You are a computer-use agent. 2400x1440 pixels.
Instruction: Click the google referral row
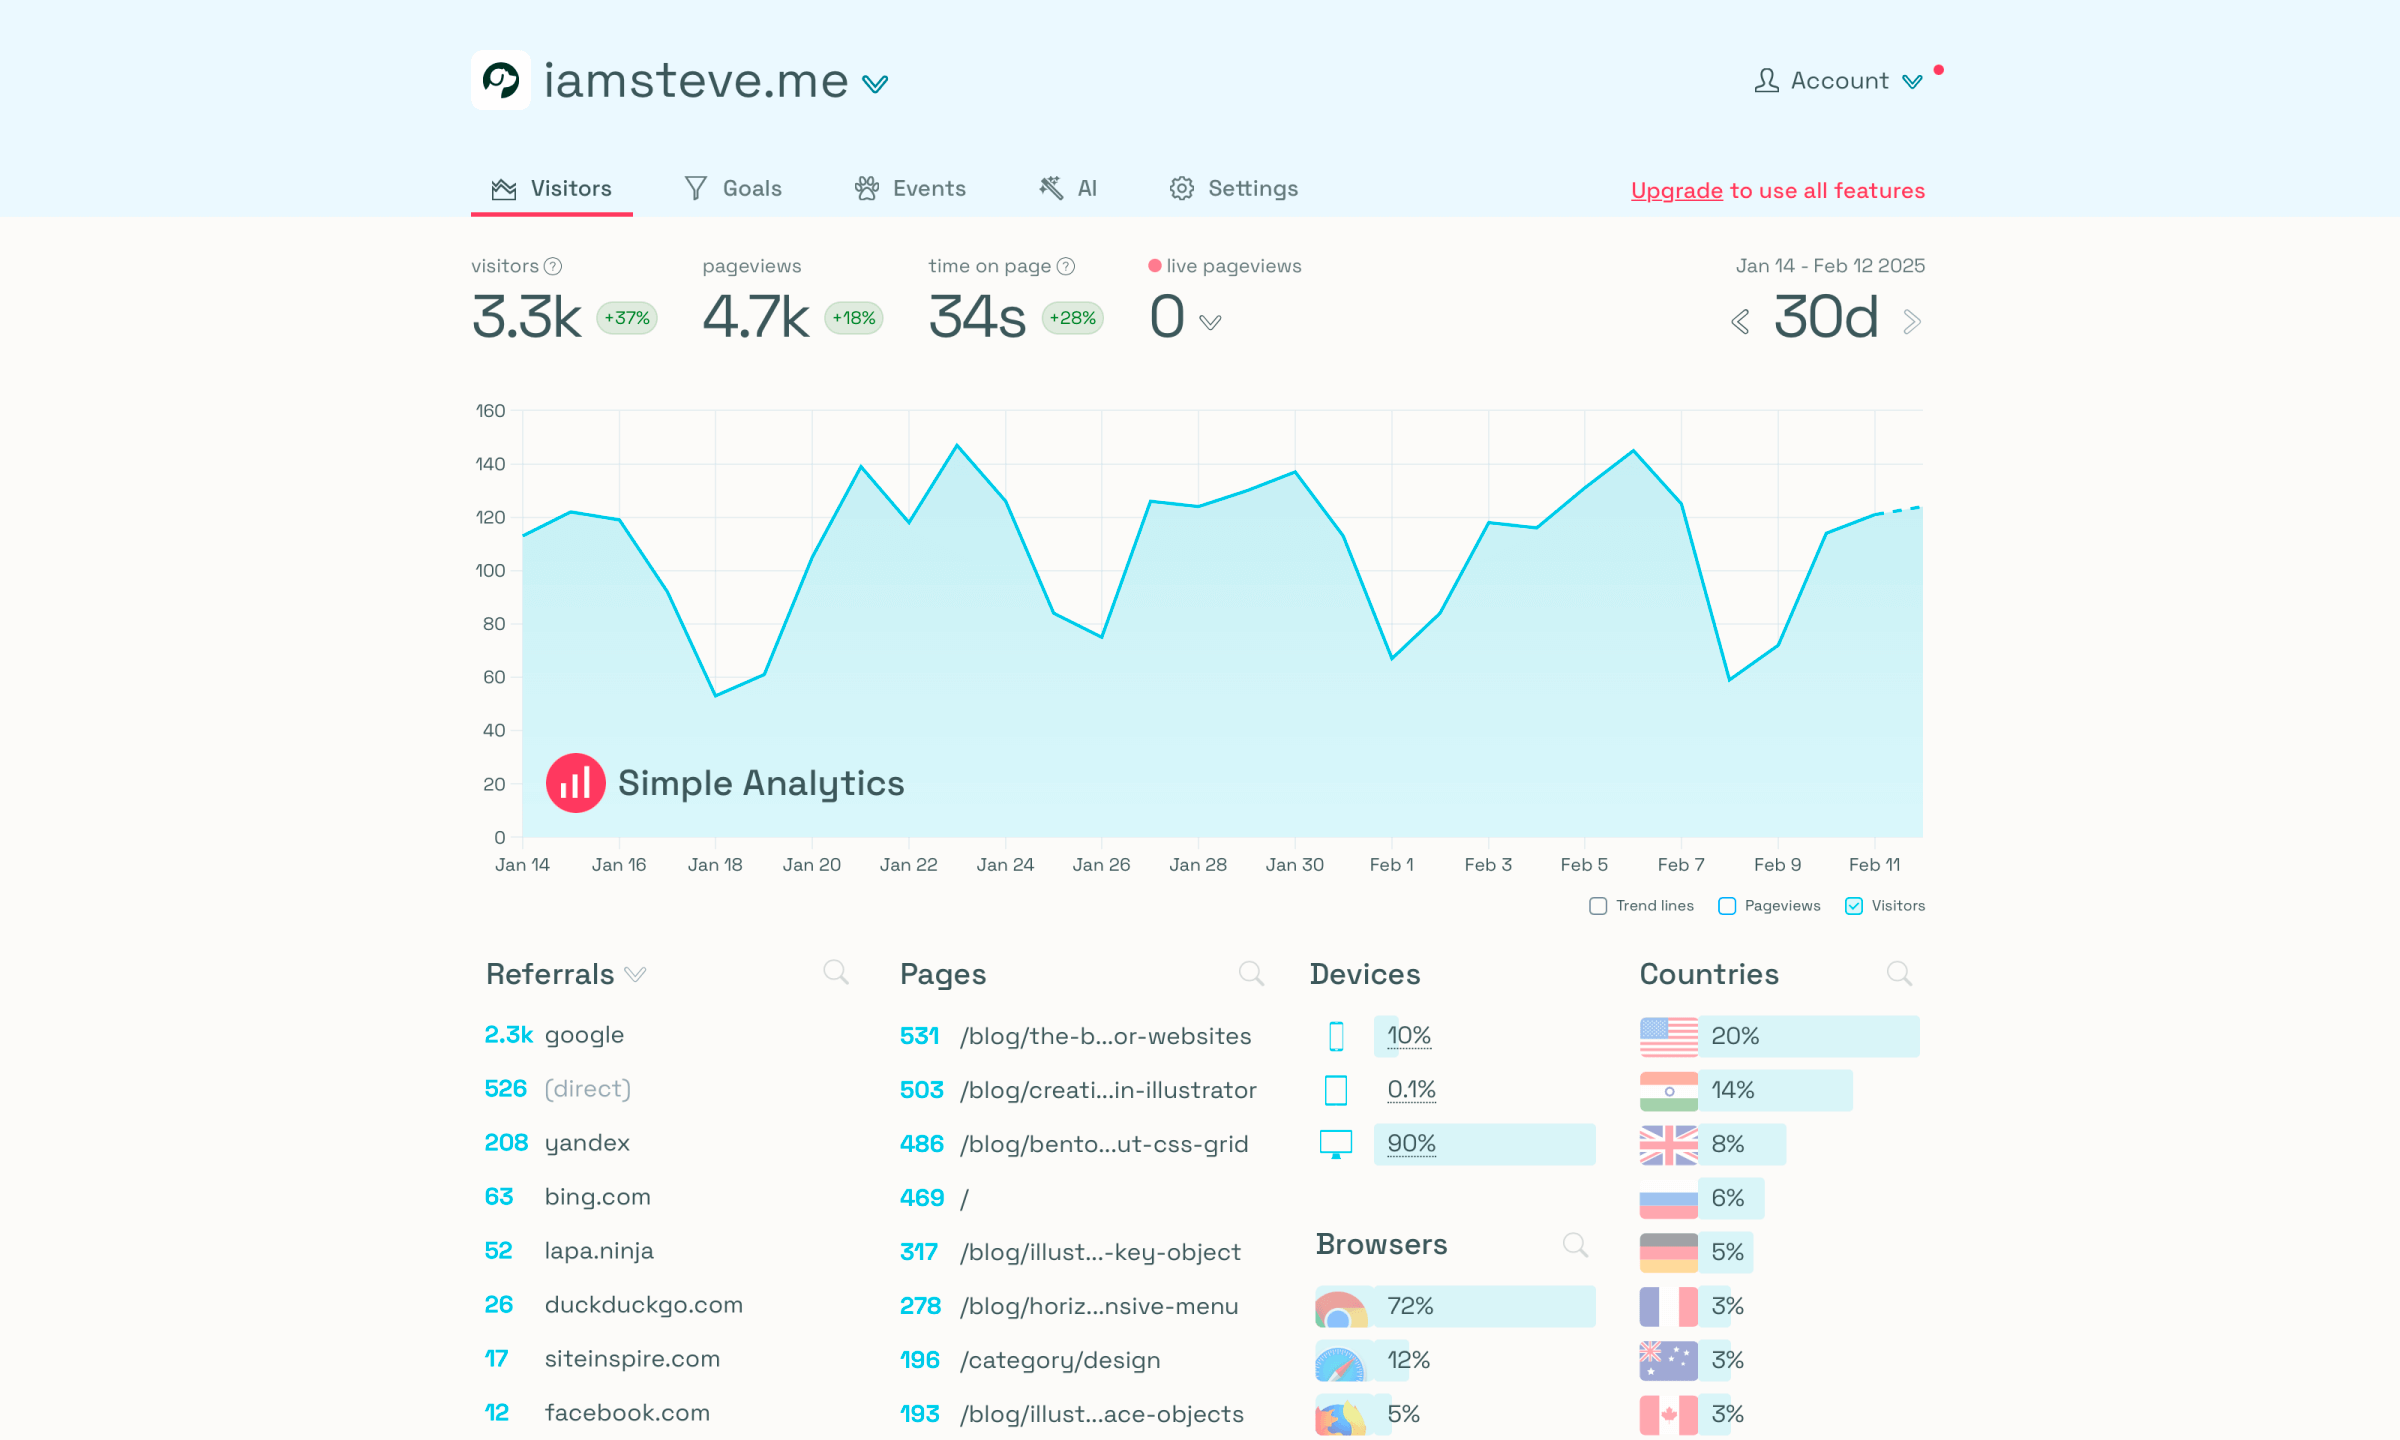pos(555,1035)
